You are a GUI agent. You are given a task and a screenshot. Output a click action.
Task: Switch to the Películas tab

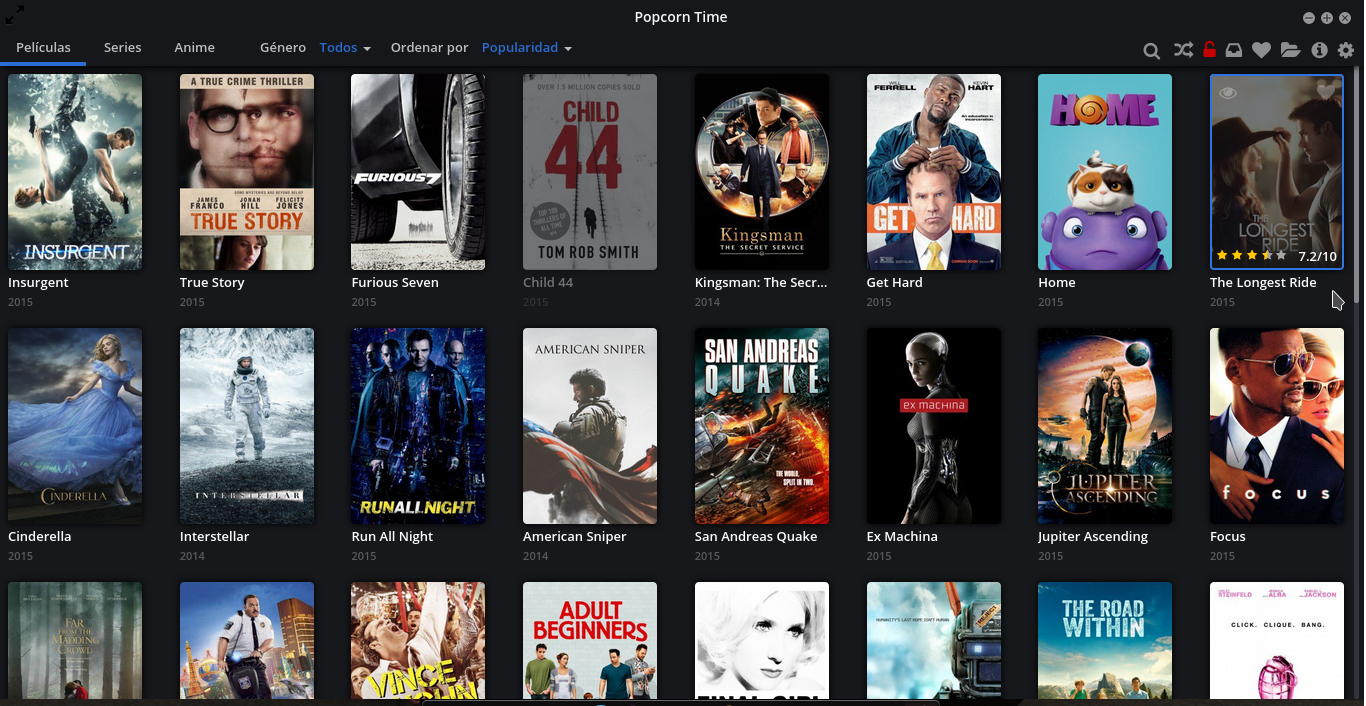tap(43, 47)
